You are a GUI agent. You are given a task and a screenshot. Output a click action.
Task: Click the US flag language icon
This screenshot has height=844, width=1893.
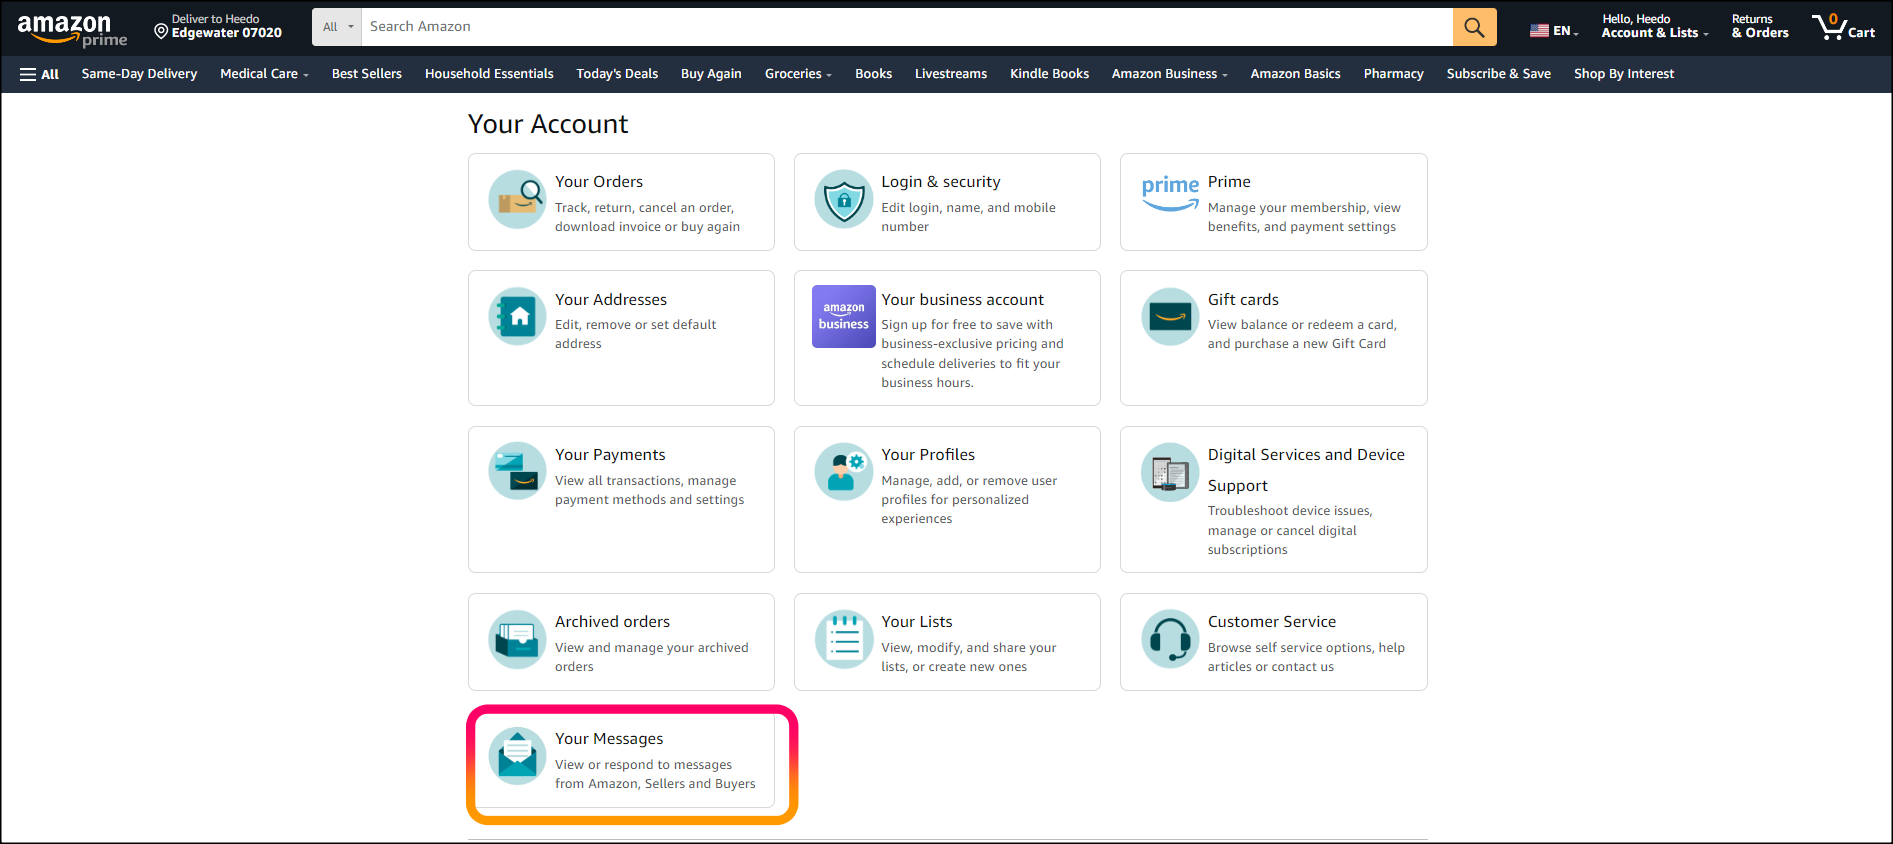1539,31
